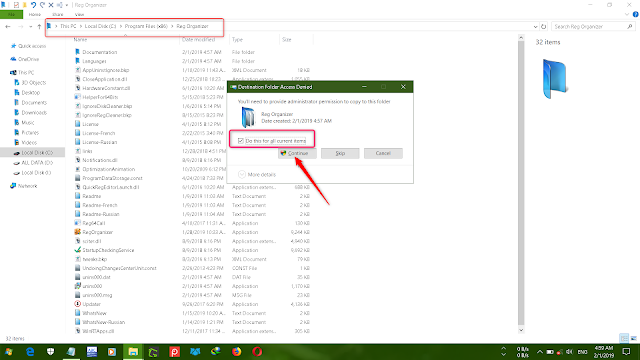Viewport: 640px width, 360px height.
Task: Expand the ribbon with the chevron
Action: 627,15
